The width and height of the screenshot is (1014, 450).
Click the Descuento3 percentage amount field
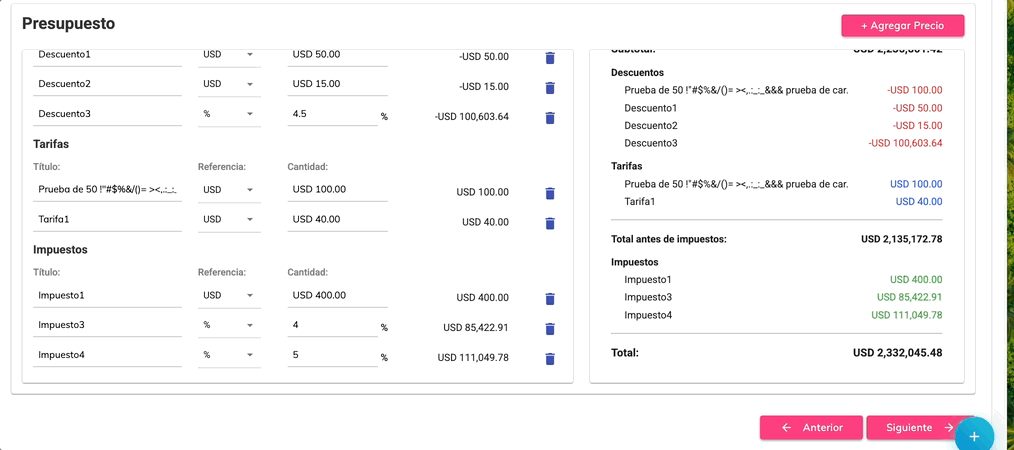pyautogui.click(x=332, y=114)
